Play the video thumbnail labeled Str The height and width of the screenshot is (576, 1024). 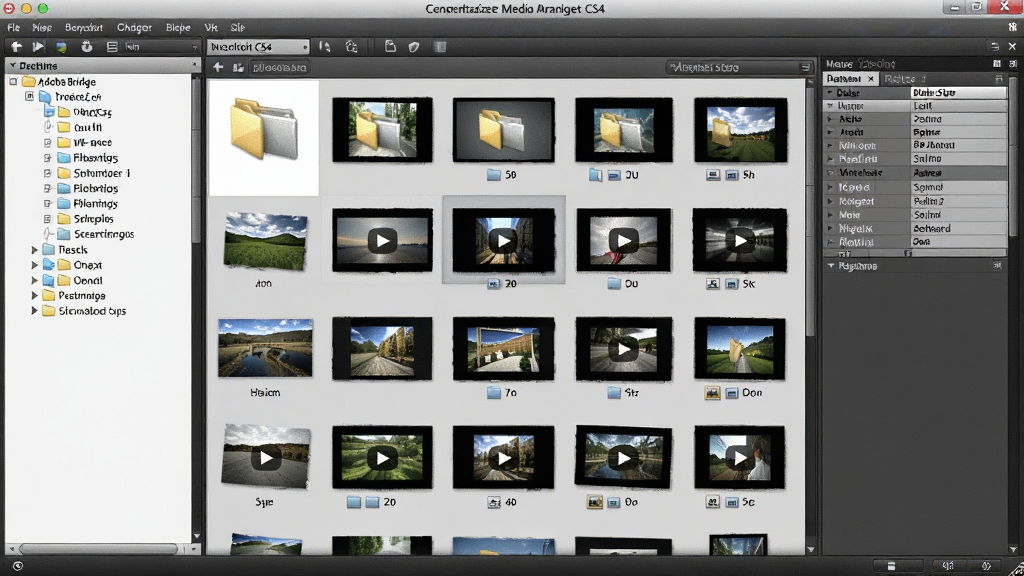pos(624,349)
